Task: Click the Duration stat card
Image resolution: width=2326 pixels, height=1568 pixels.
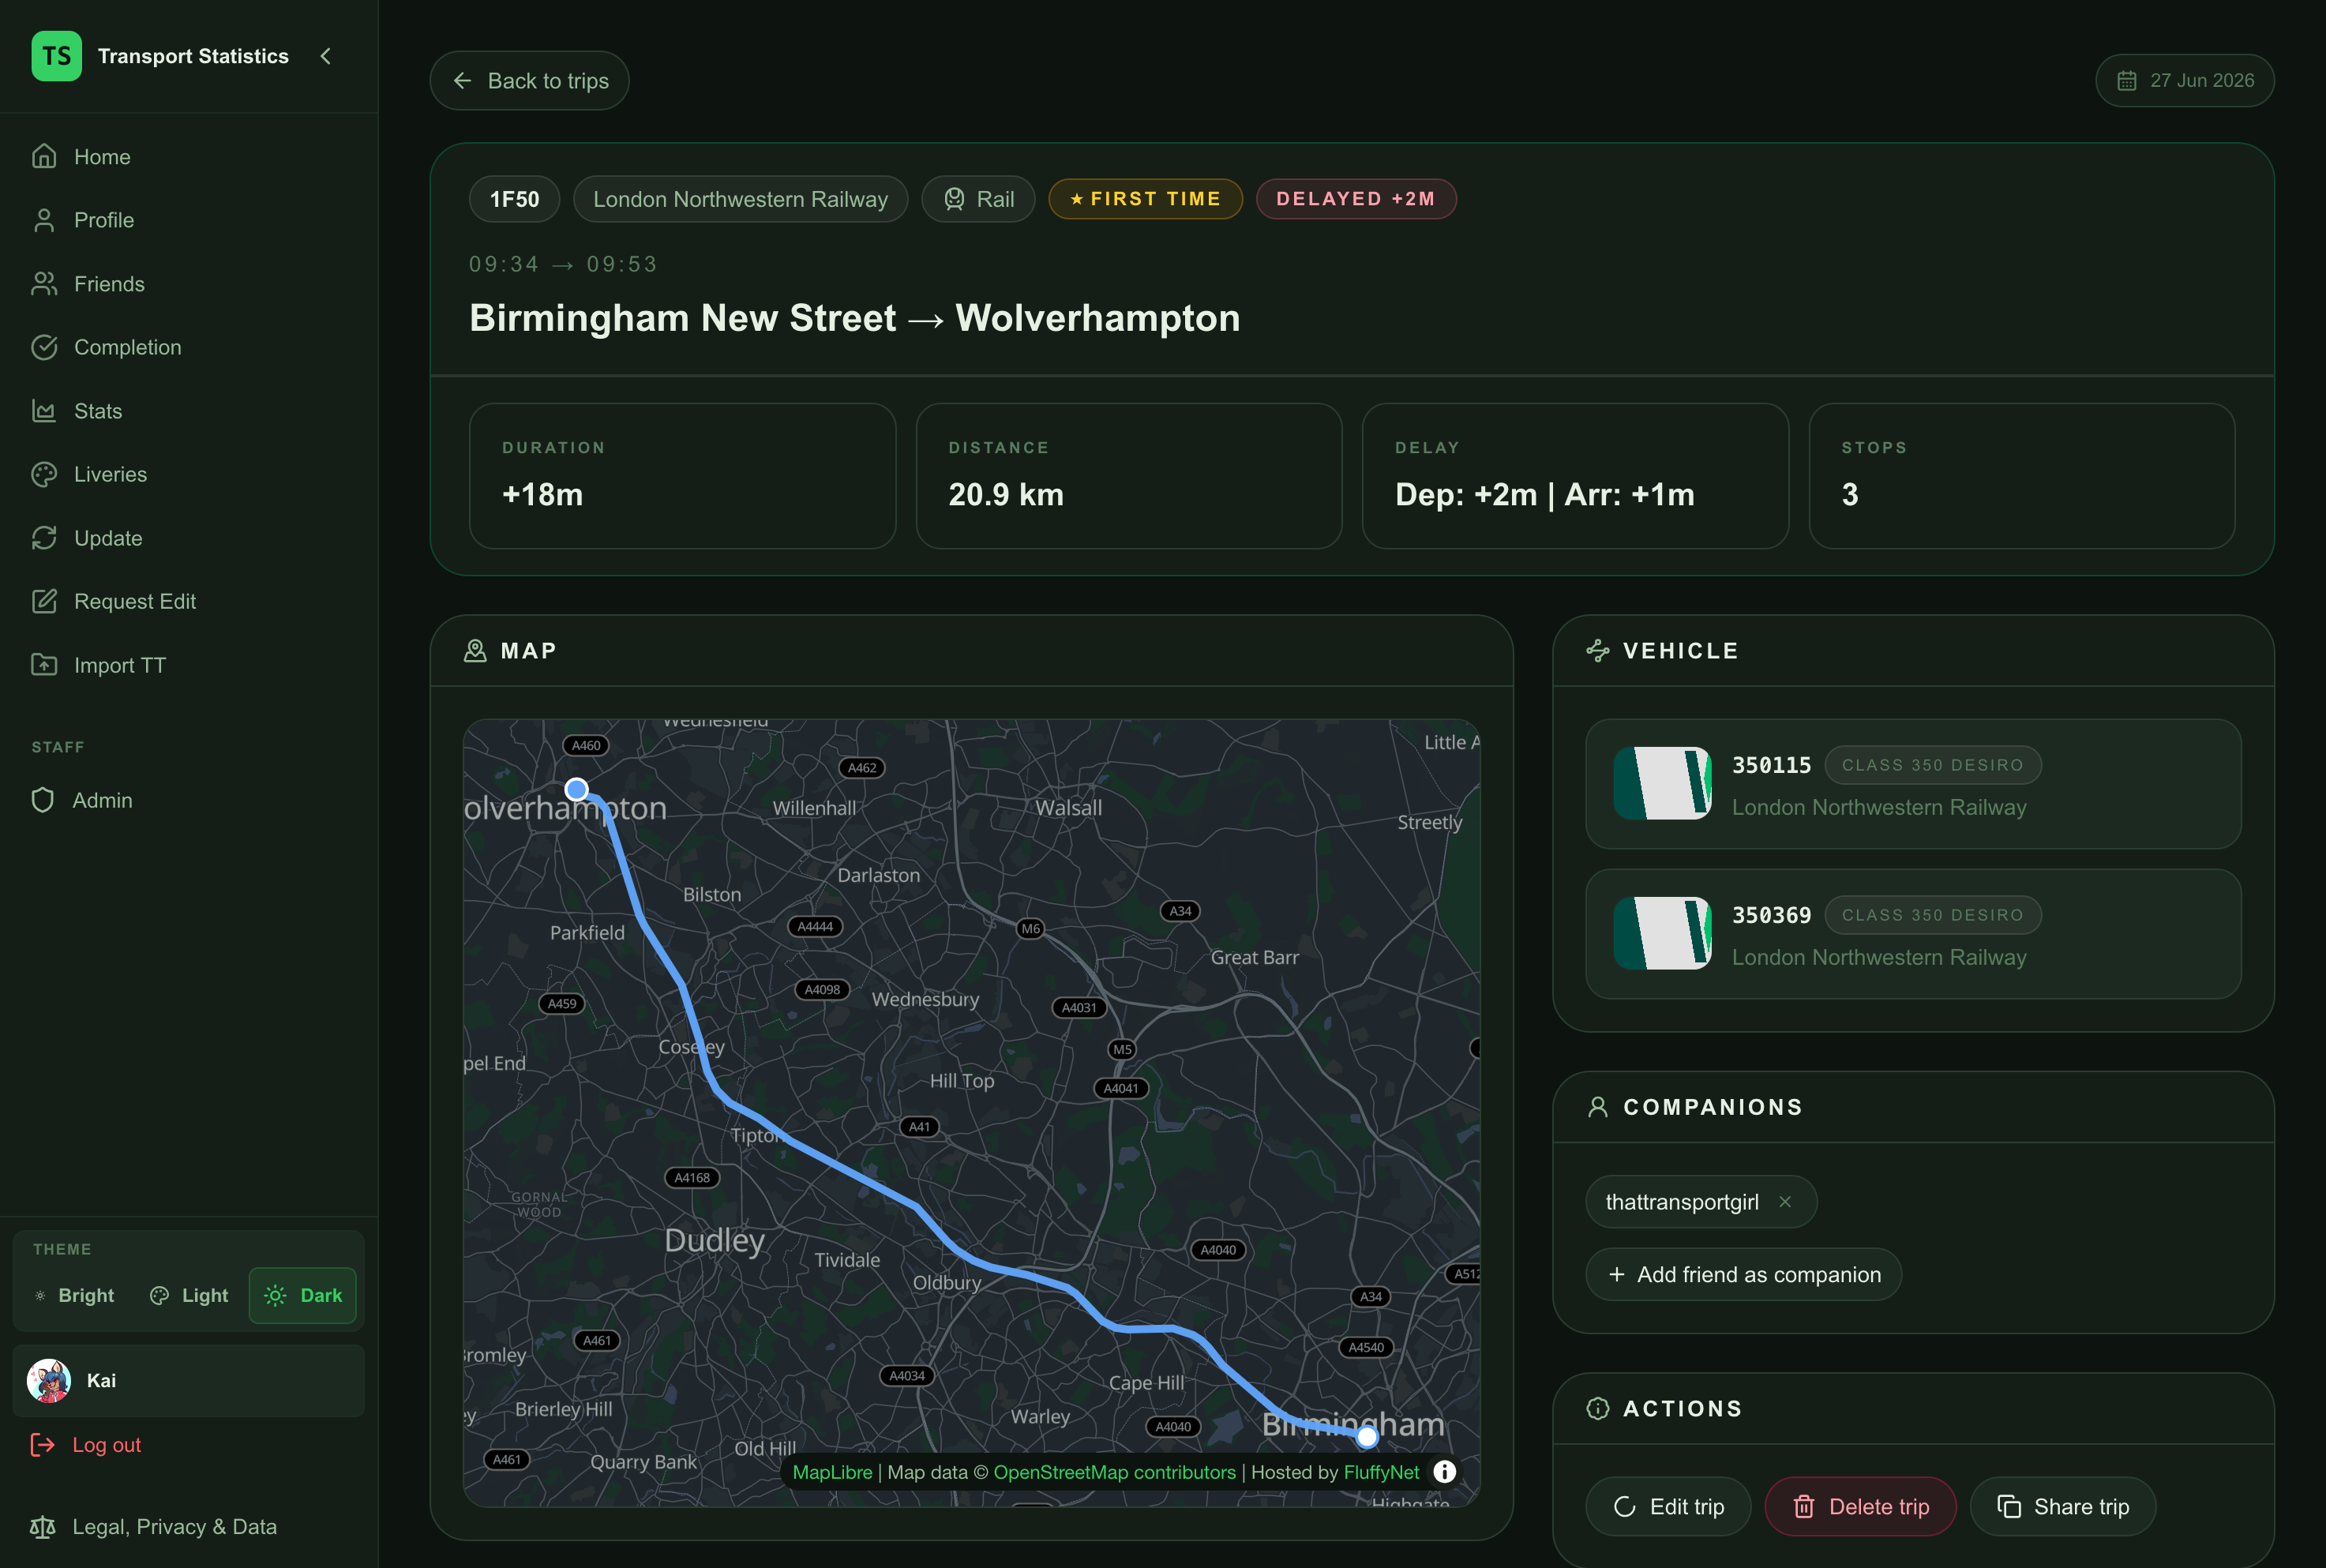Action: tap(683, 476)
